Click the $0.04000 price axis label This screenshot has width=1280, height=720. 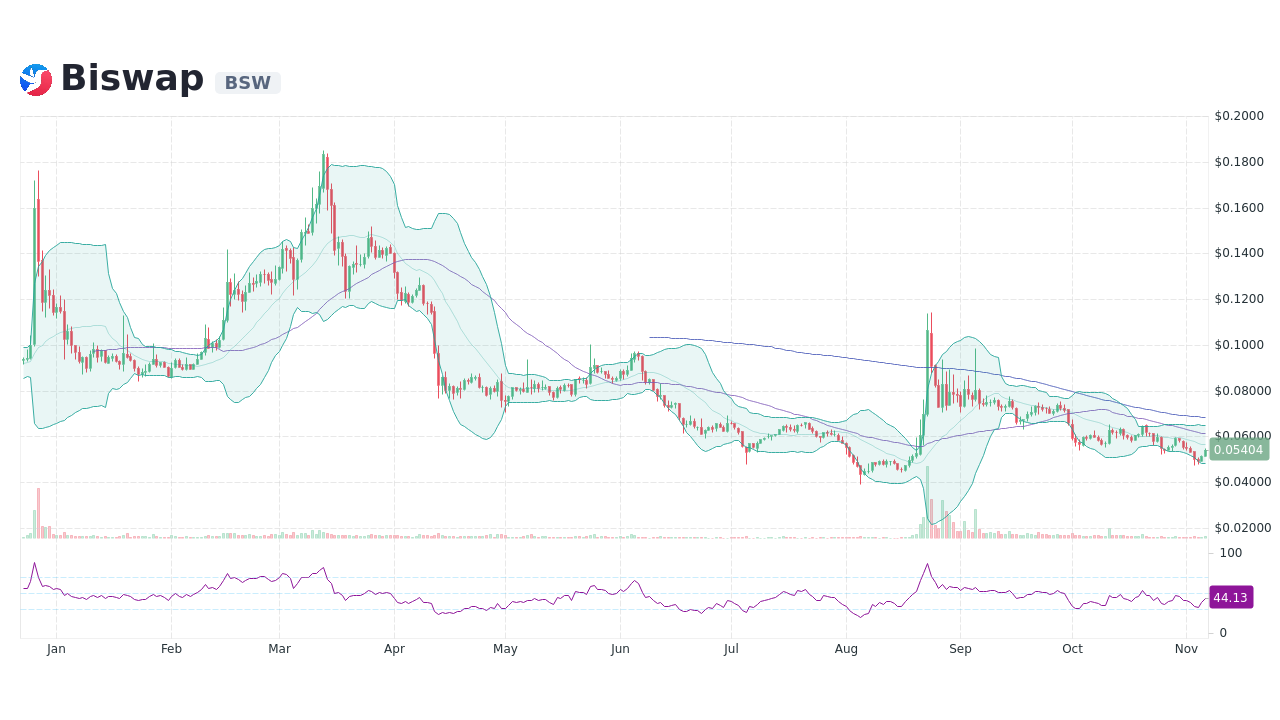(1243, 482)
